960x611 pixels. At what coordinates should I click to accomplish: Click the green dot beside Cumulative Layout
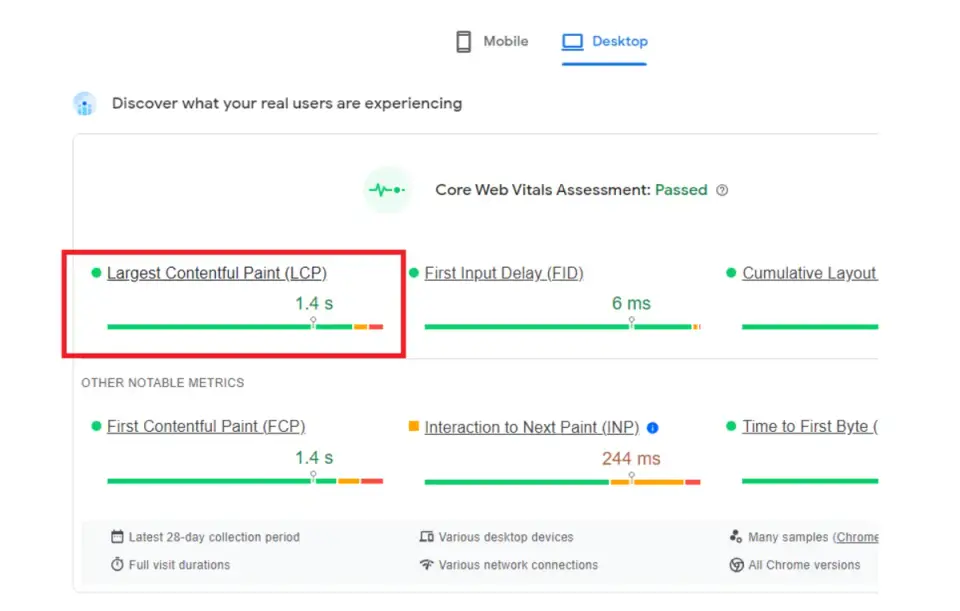pyautogui.click(x=731, y=272)
